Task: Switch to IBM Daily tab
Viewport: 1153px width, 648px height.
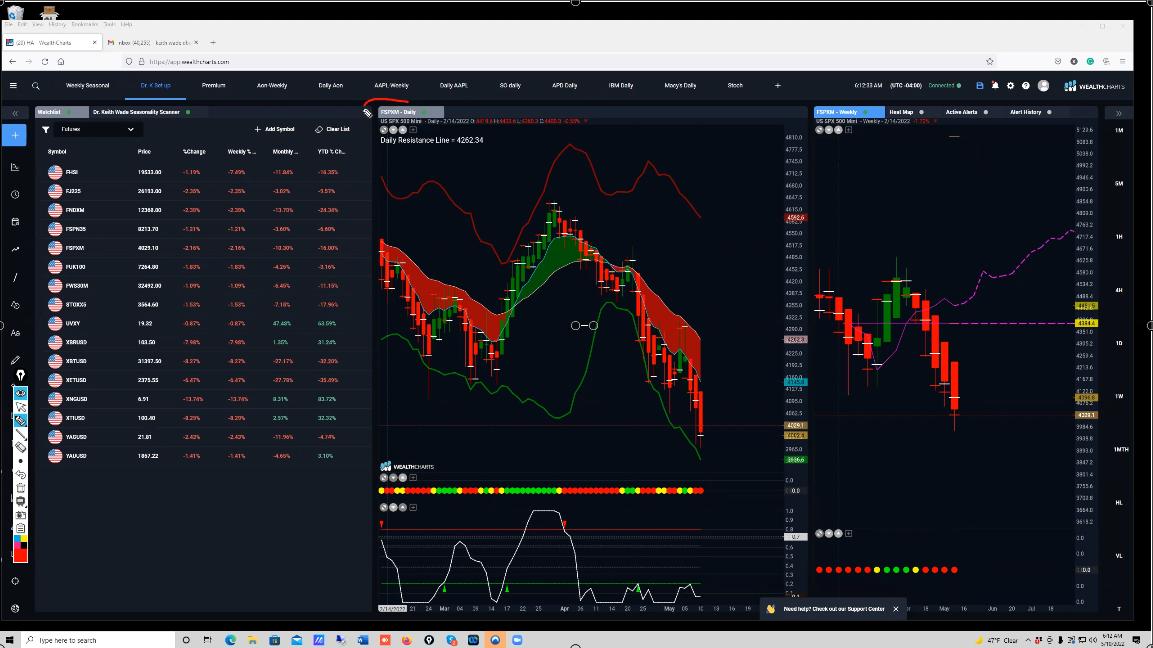Action: coord(621,86)
